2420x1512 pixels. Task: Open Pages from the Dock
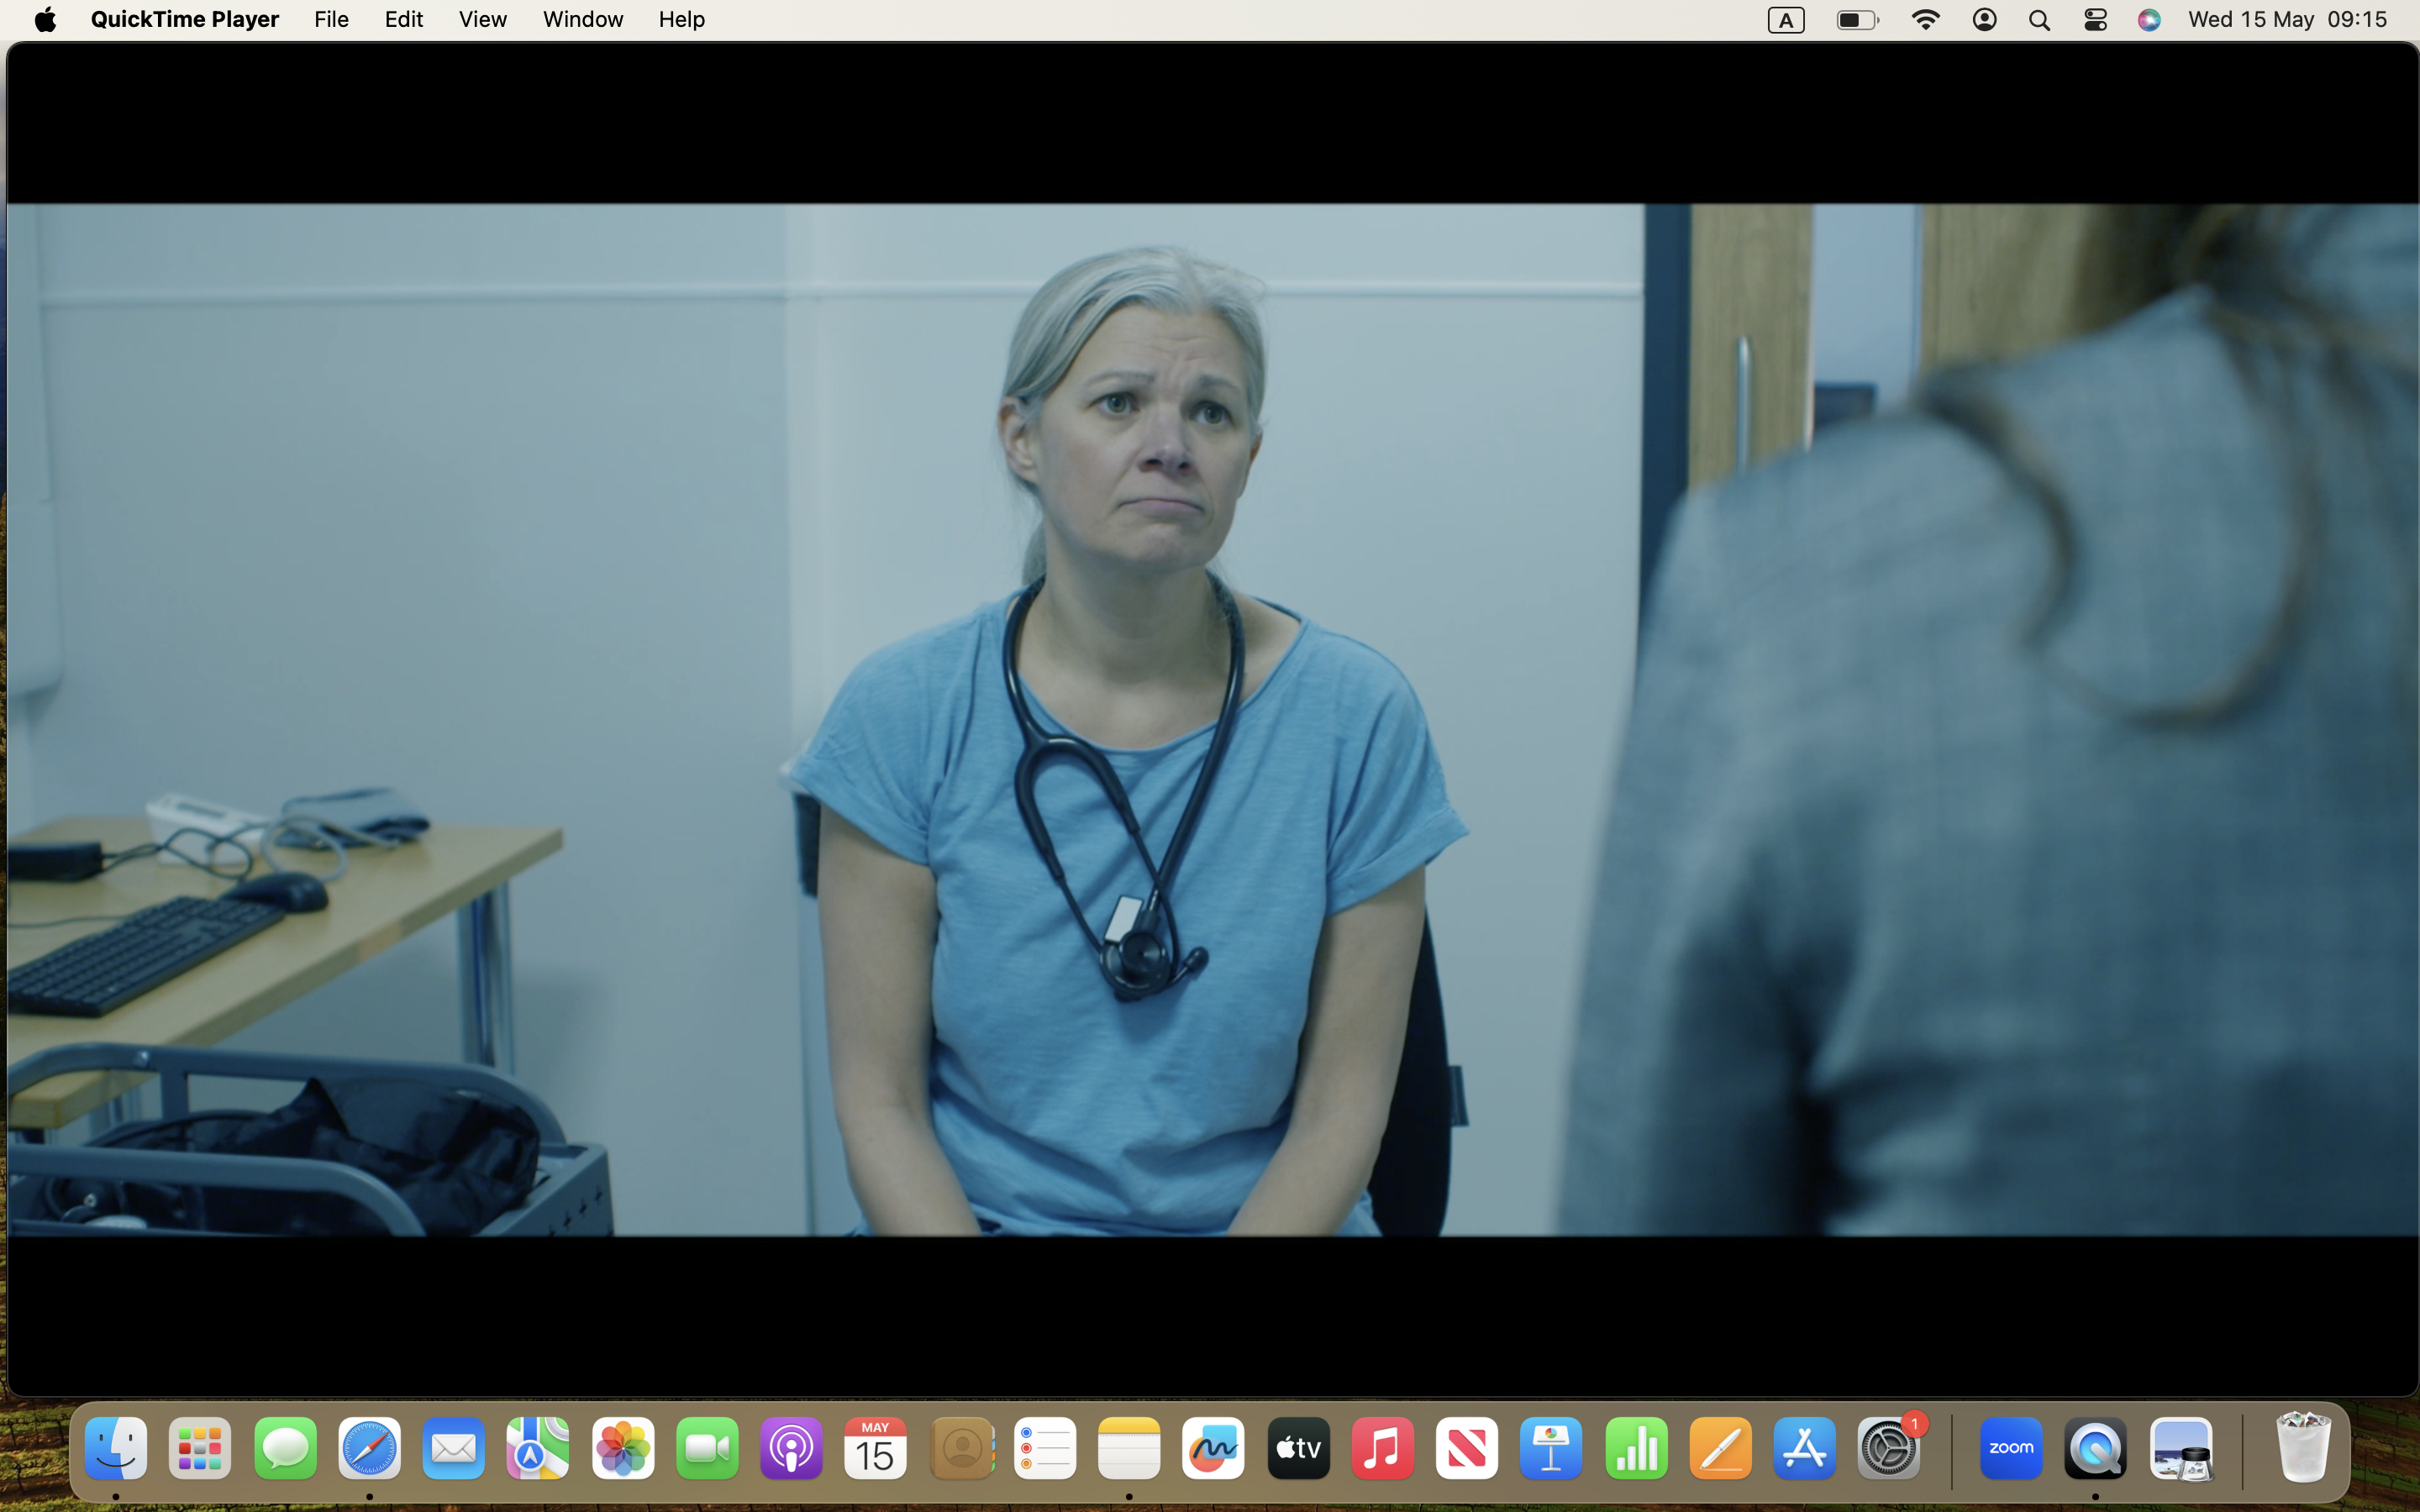(1720, 1448)
